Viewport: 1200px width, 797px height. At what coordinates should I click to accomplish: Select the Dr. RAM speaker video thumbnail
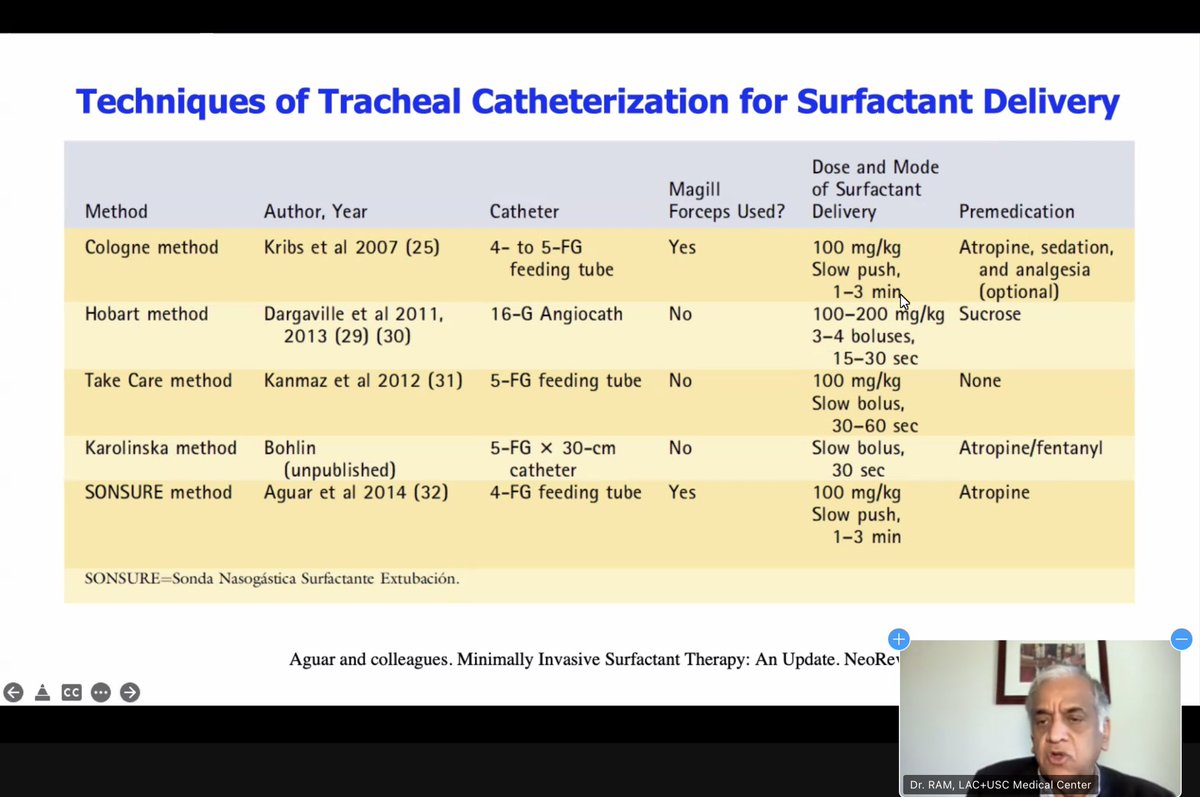(x=1040, y=718)
